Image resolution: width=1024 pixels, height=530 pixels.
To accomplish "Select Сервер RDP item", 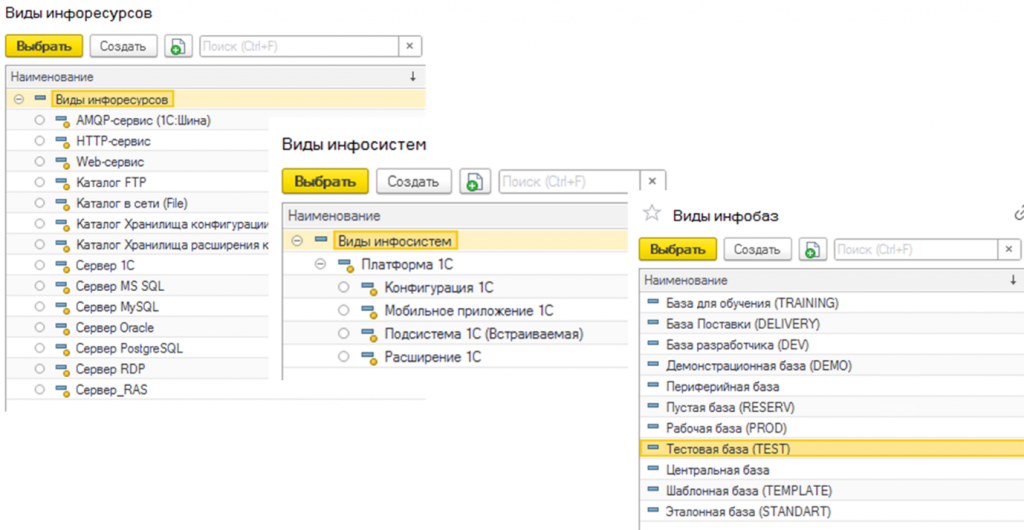I will tap(109, 369).
